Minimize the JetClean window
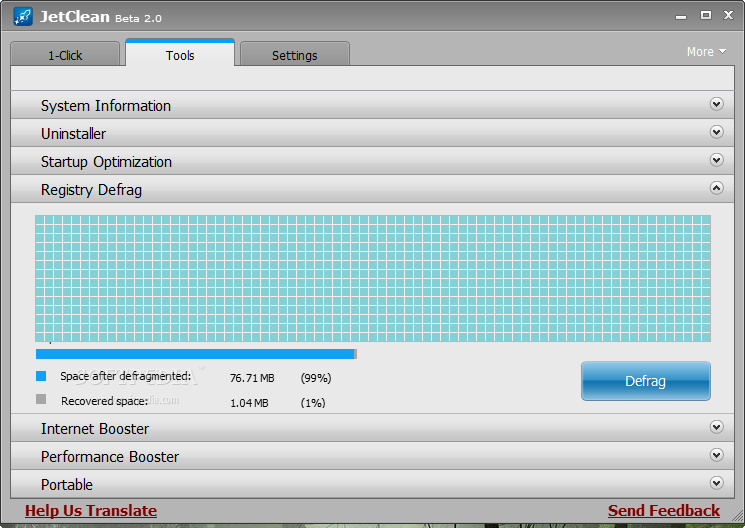 [681, 16]
